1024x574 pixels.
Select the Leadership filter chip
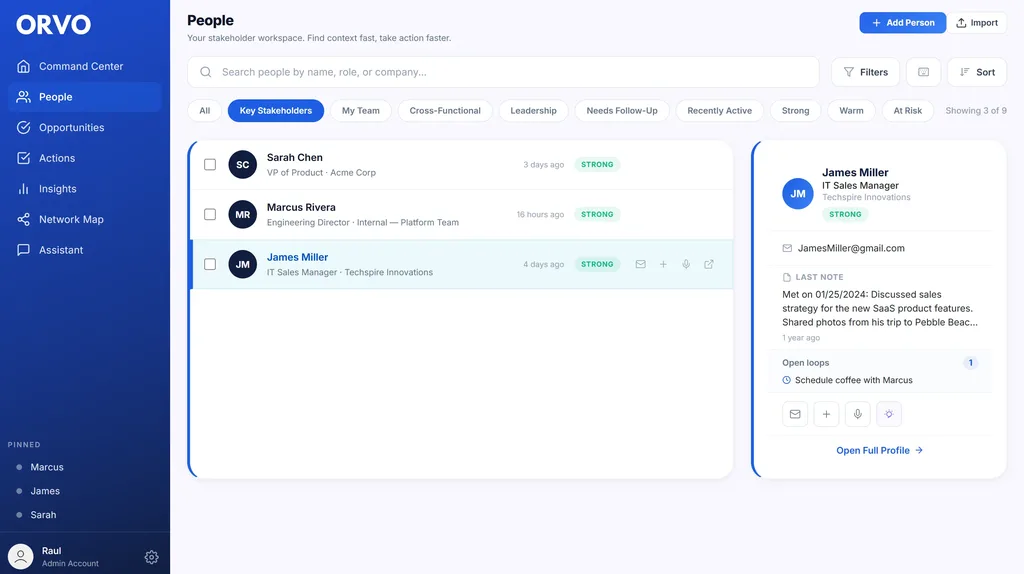tap(534, 110)
